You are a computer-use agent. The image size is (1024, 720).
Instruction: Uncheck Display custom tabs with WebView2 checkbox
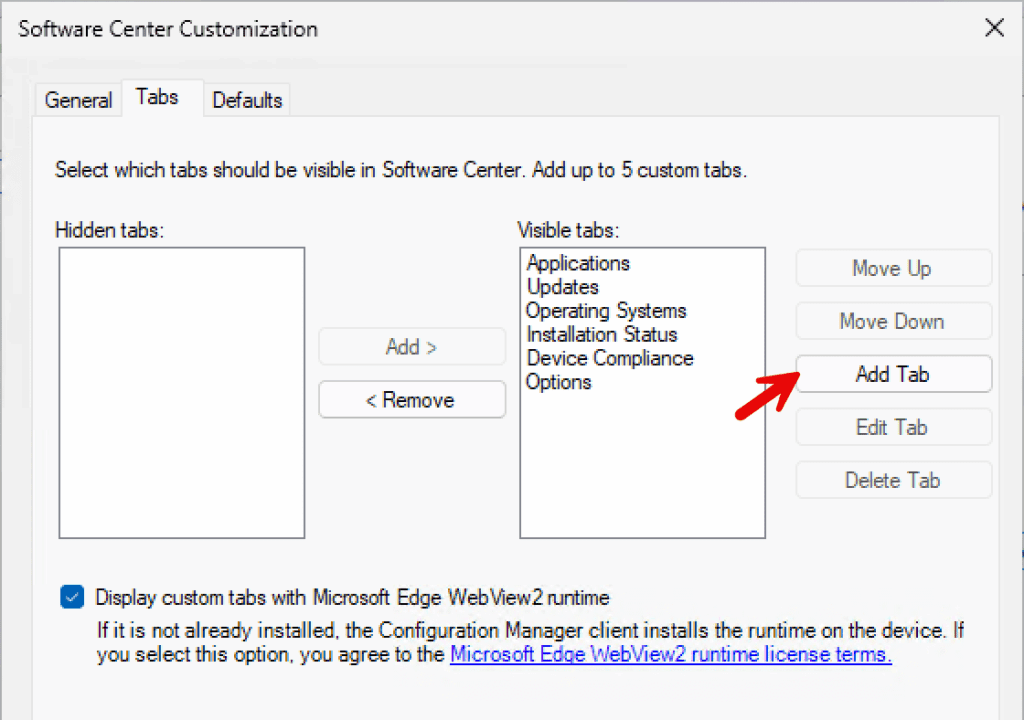[x=72, y=598]
